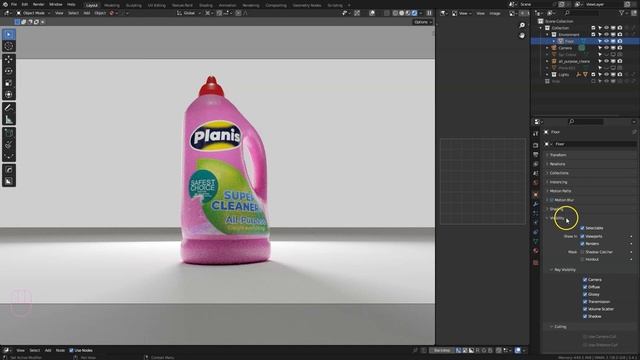Open the Output properties tab icon
Image resolution: width=640 pixels, height=360 pixels.
pos(536,155)
